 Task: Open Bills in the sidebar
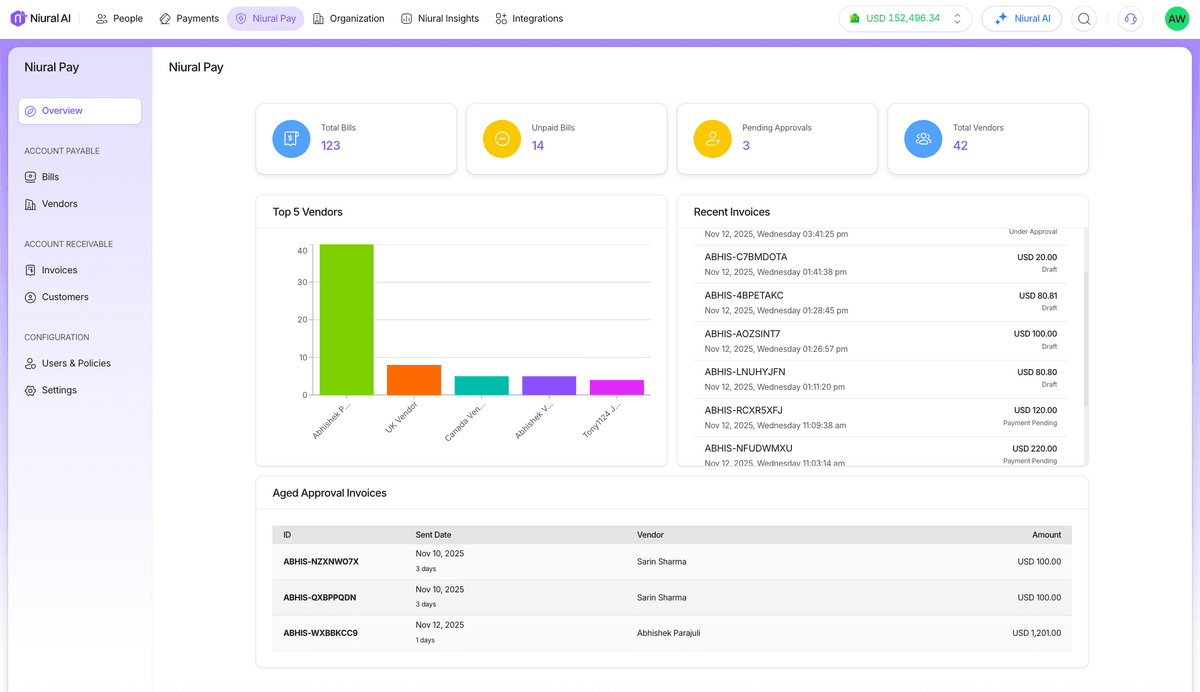coord(50,177)
